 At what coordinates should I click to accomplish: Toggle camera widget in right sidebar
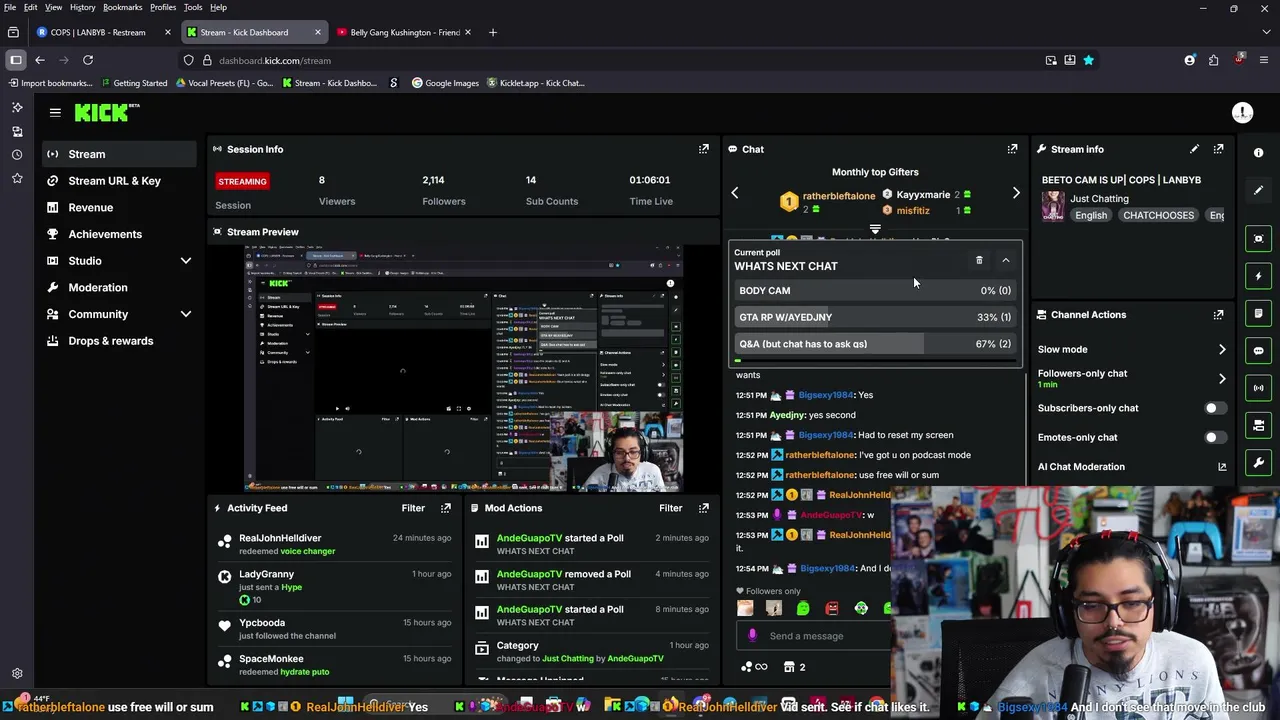click(1259, 426)
